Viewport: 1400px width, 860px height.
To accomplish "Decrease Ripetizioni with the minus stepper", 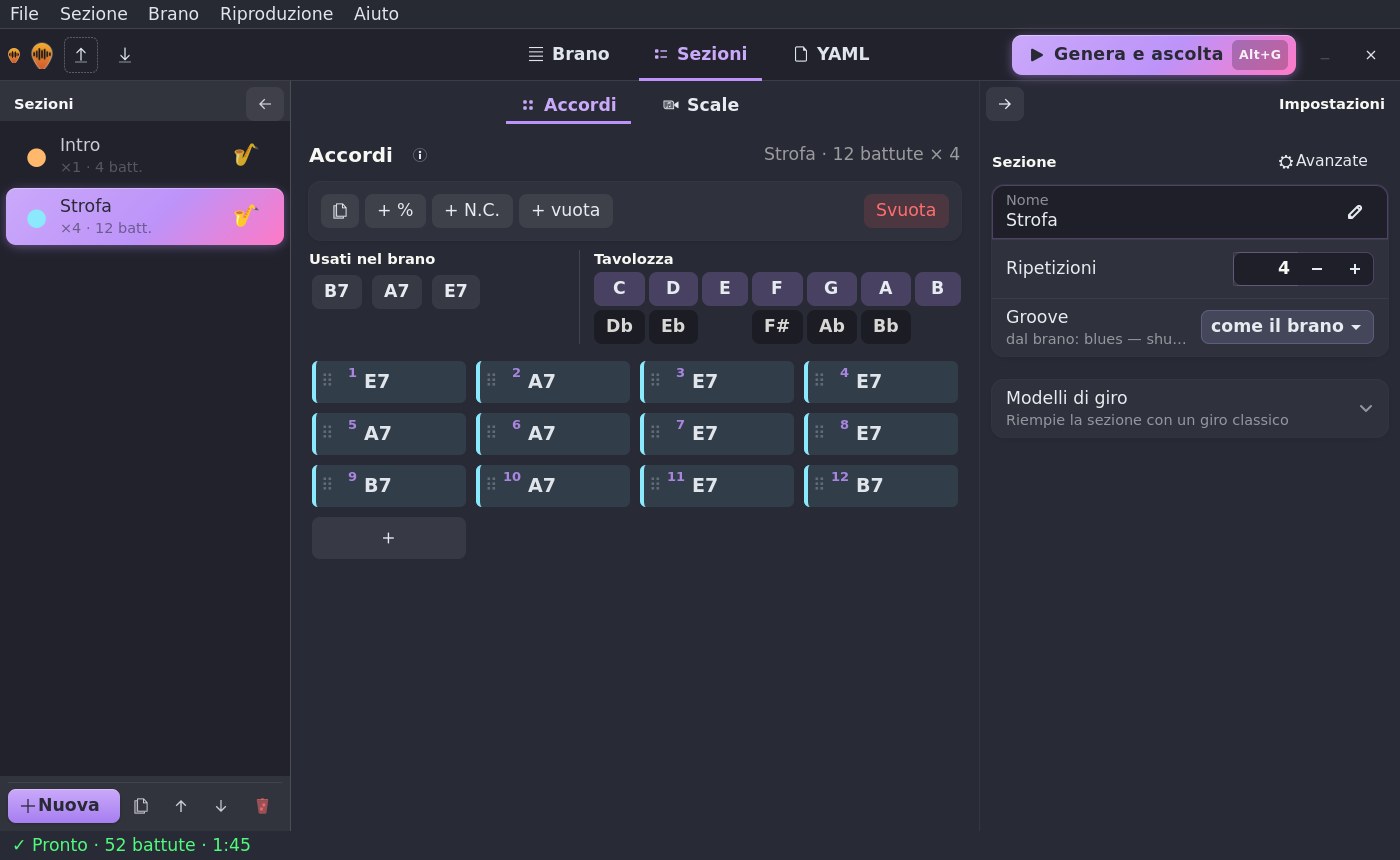I will tap(1317, 269).
